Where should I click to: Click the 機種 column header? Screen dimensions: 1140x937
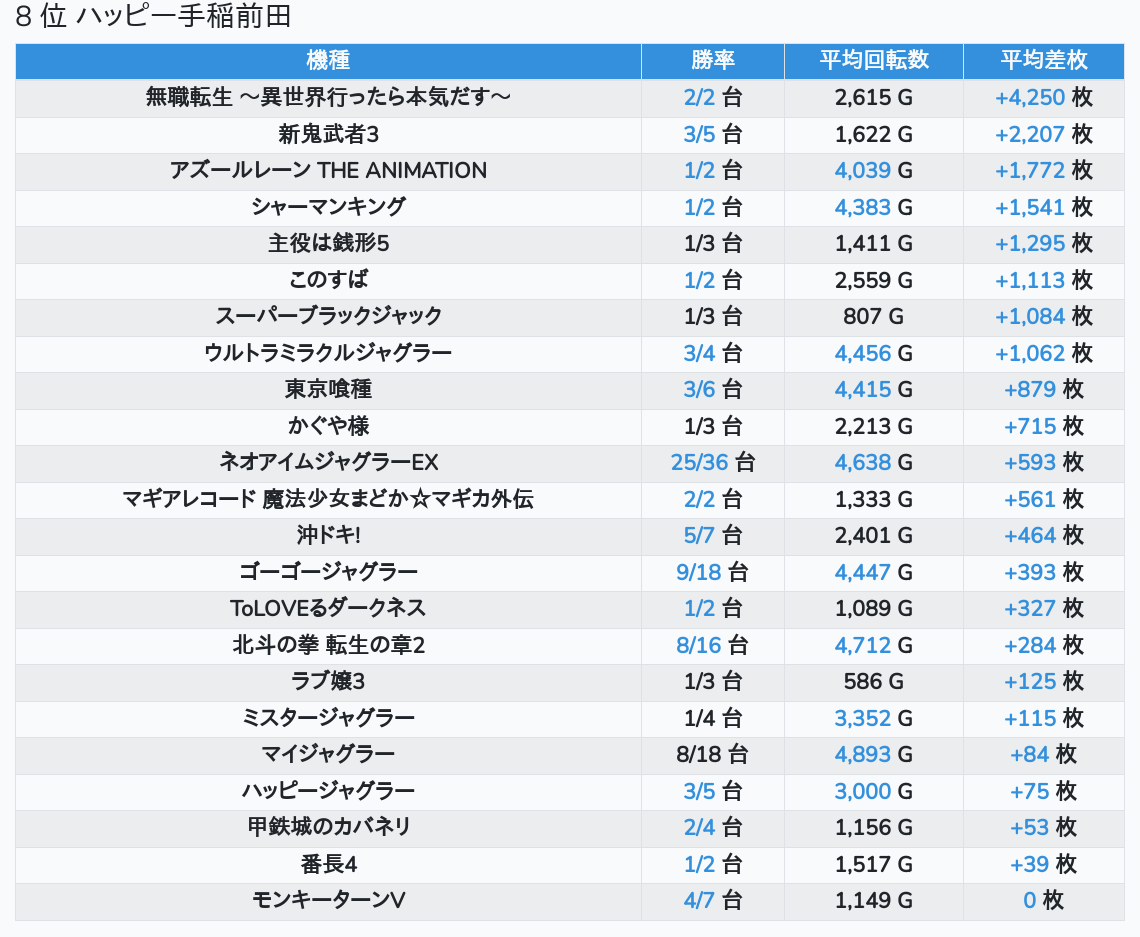pyautogui.click(x=328, y=60)
